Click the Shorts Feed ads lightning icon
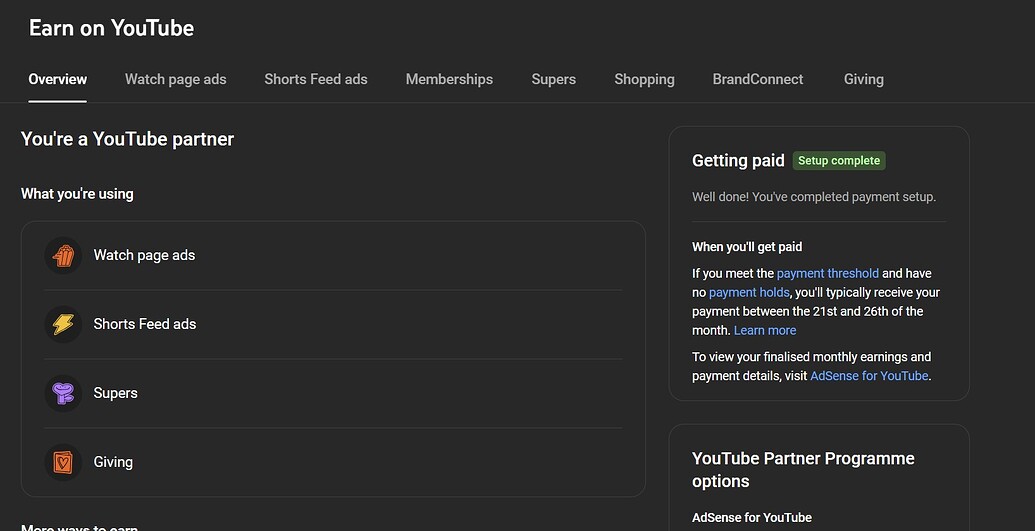The image size is (1035, 531). click(63, 324)
